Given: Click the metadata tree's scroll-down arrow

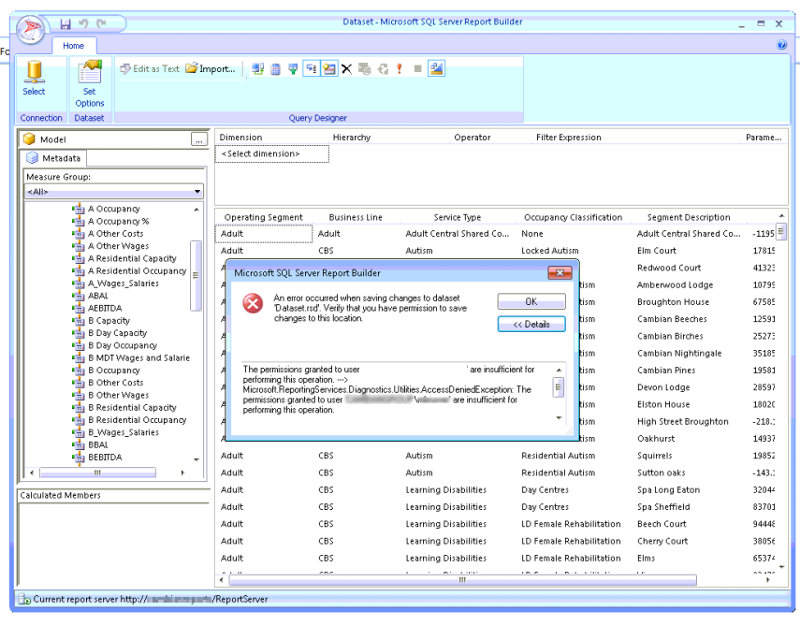Looking at the screenshot, I should coord(196,459).
